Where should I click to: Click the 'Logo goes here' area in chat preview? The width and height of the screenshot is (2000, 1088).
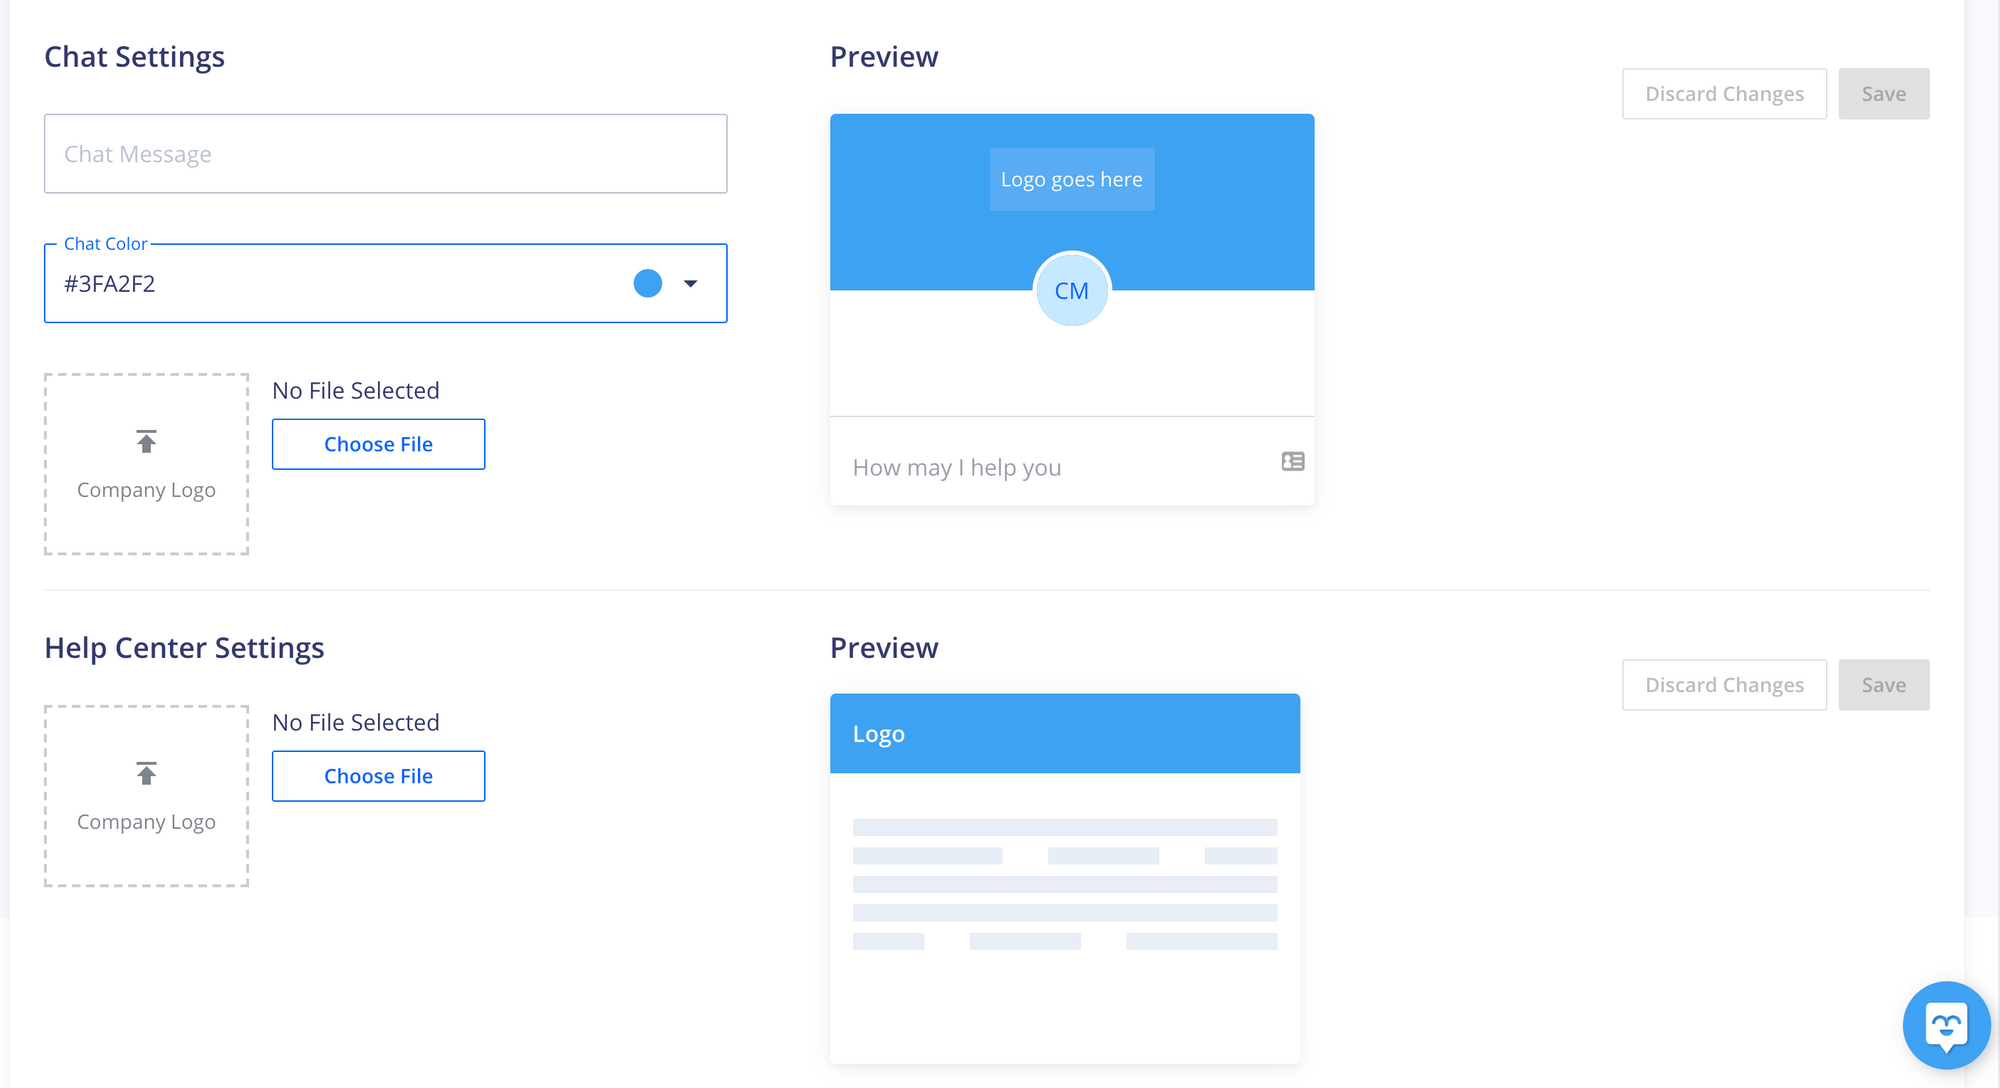click(x=1072, y=178)
